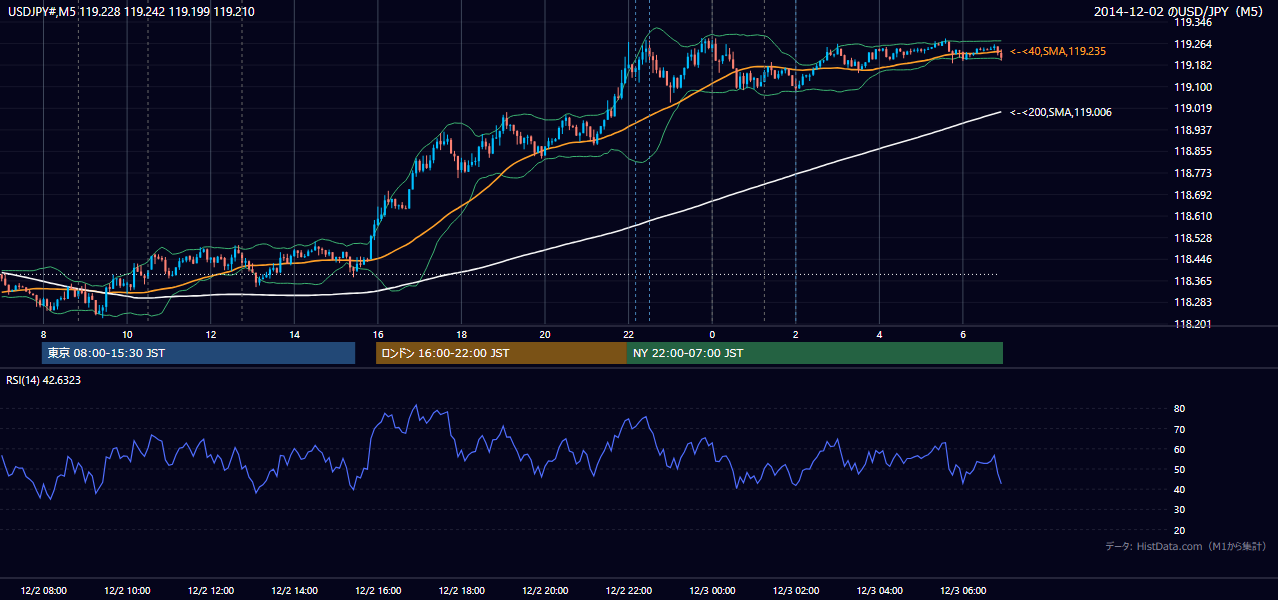Click price axis value 119.346
This screenshot has width=1278, height=600.
1192,22
